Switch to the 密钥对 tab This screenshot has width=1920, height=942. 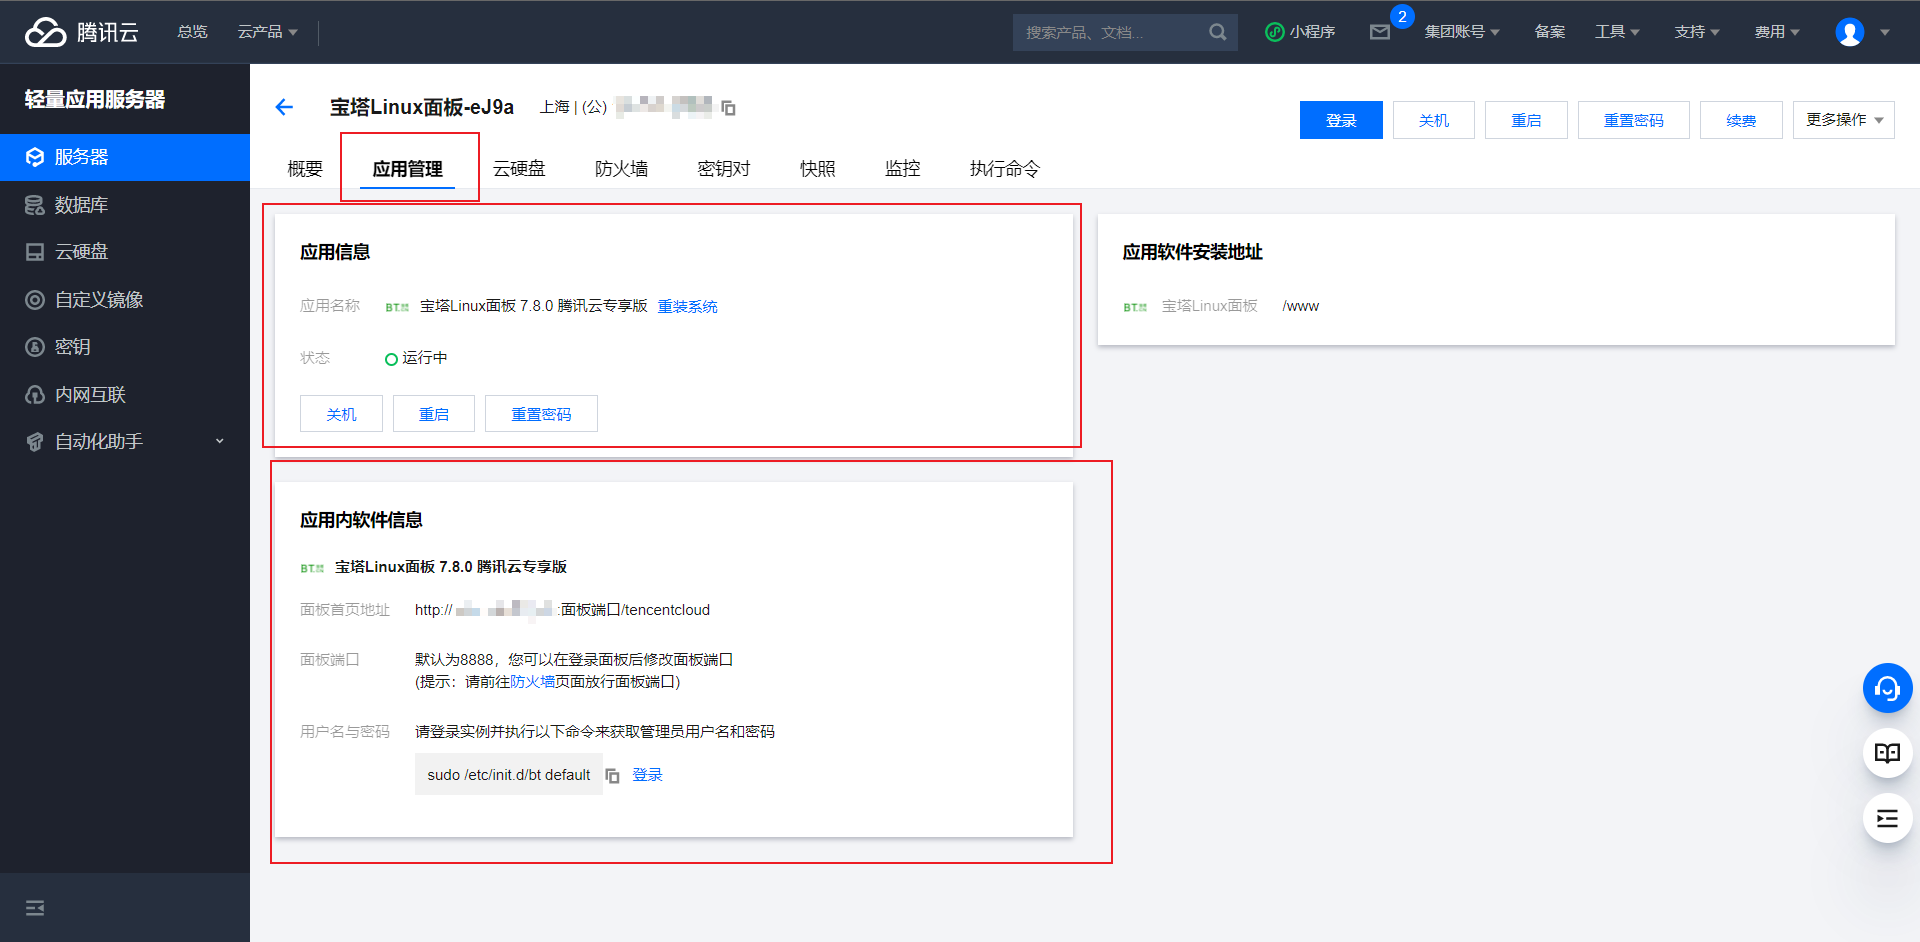(724, 169)
